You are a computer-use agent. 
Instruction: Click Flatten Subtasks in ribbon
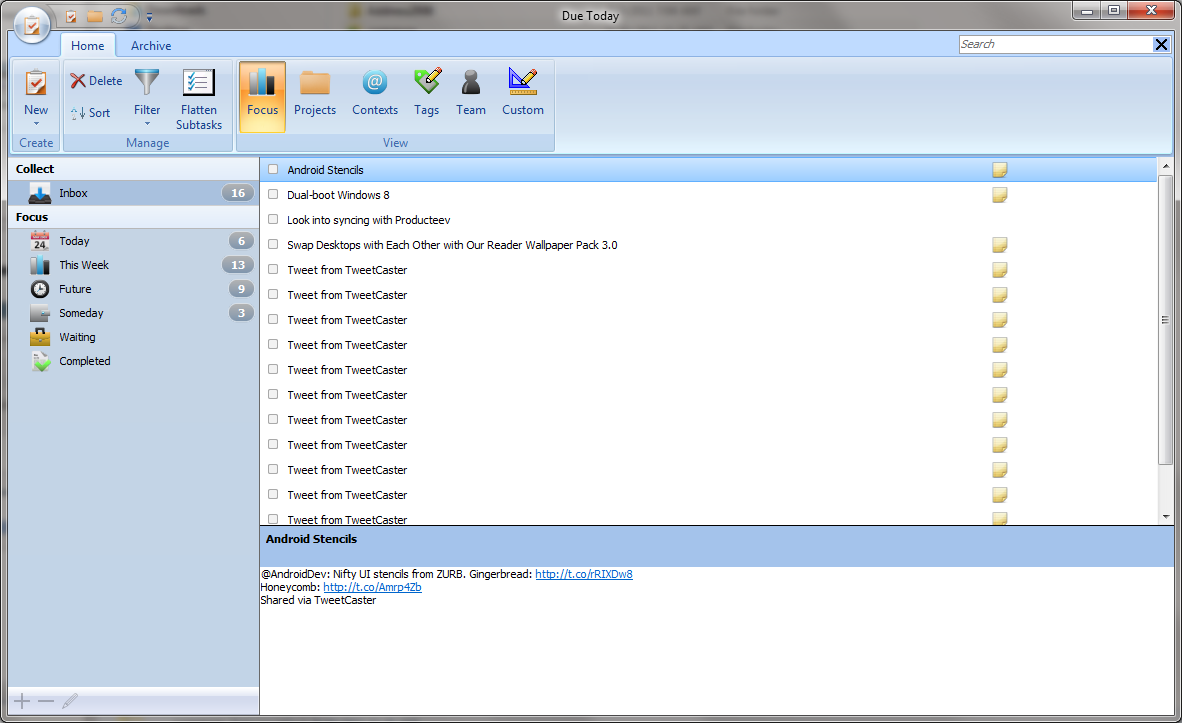click(x=199, y=100)
